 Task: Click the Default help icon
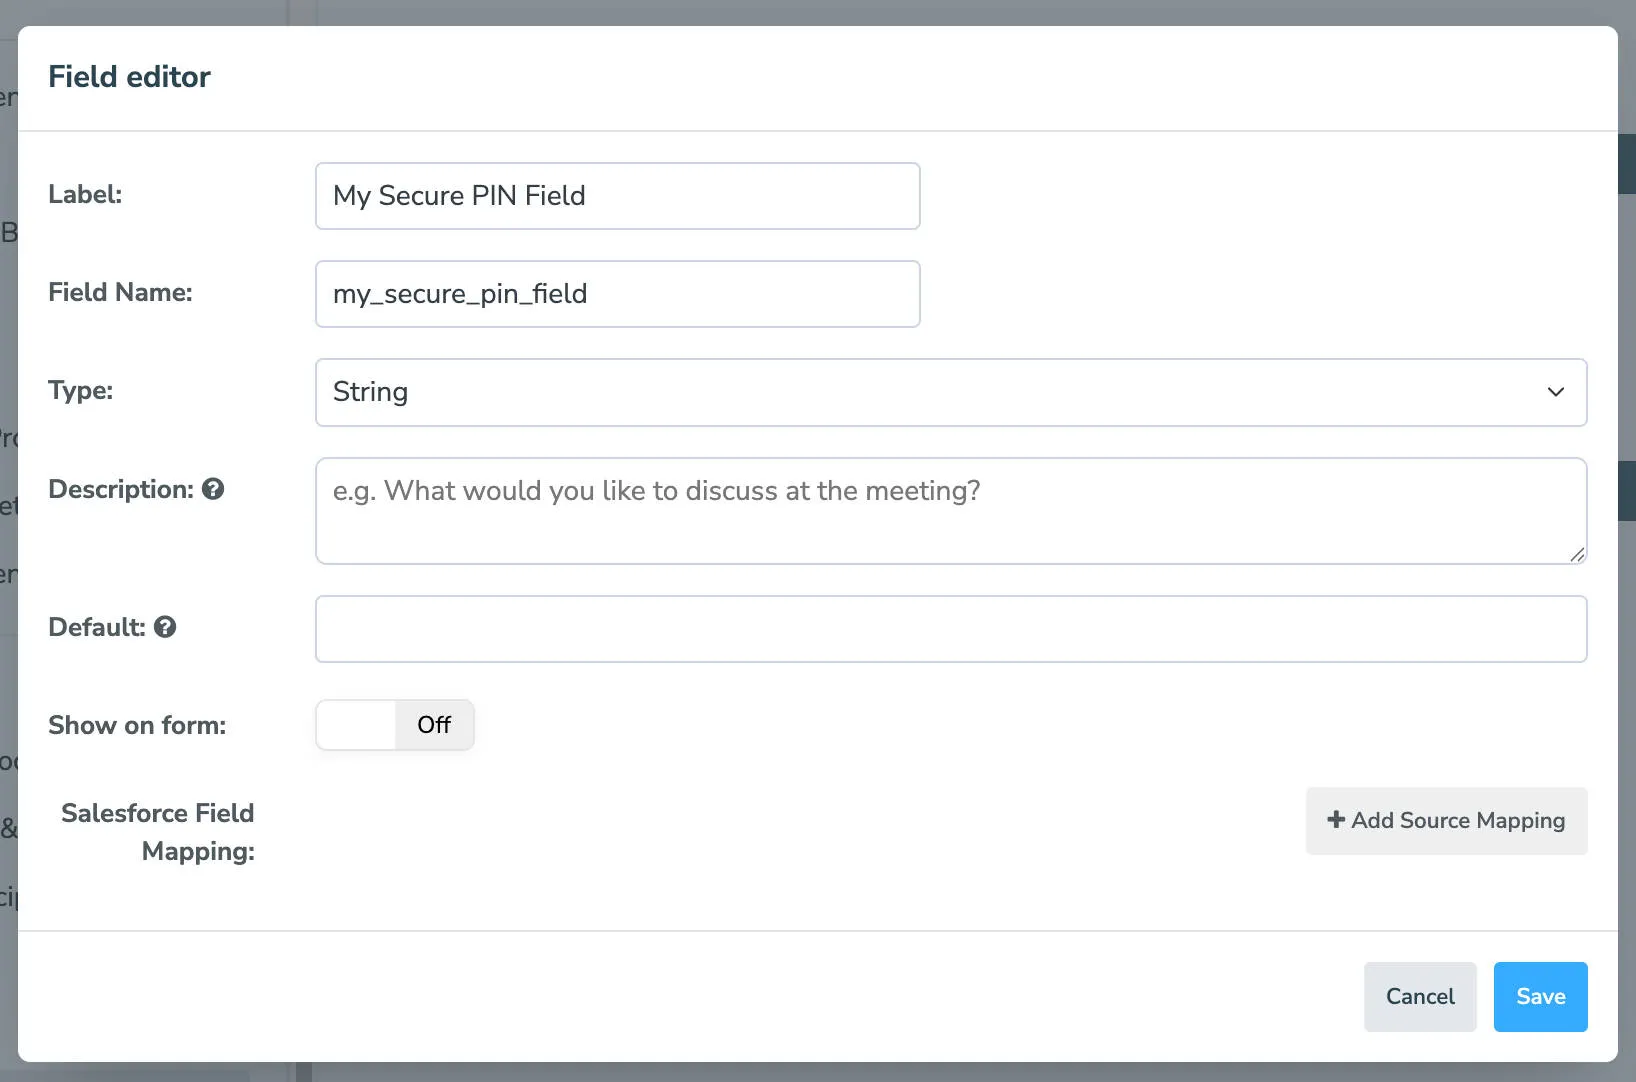(x=166, y=627)
